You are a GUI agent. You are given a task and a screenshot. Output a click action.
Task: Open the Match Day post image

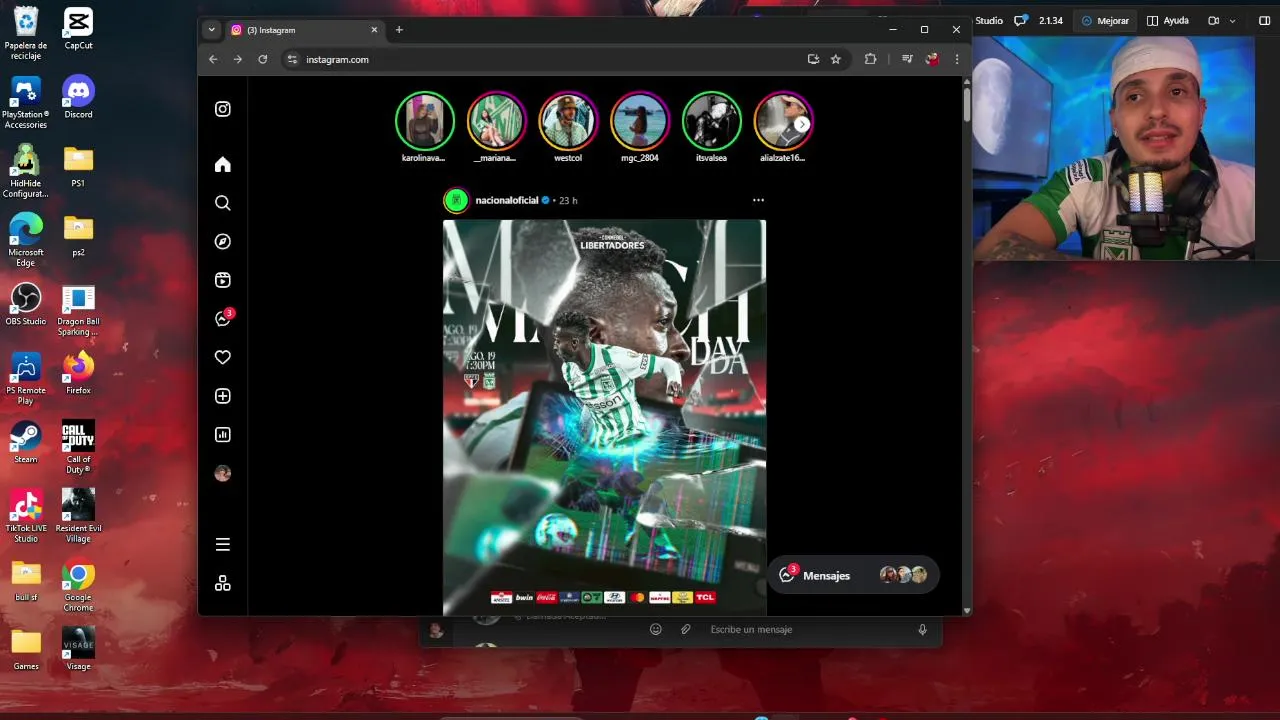[x=605, y=418]
